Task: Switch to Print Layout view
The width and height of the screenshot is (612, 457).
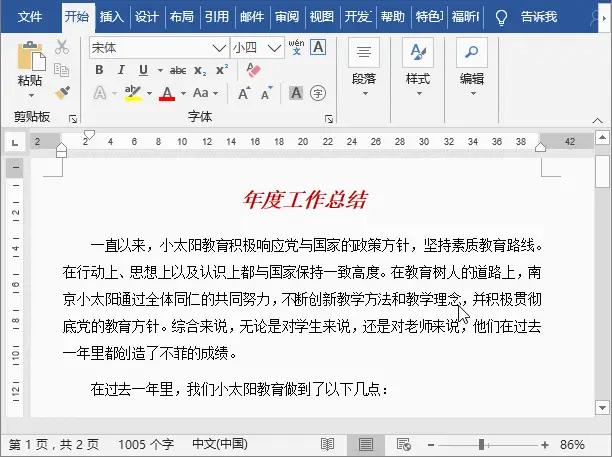Action: 366,444
